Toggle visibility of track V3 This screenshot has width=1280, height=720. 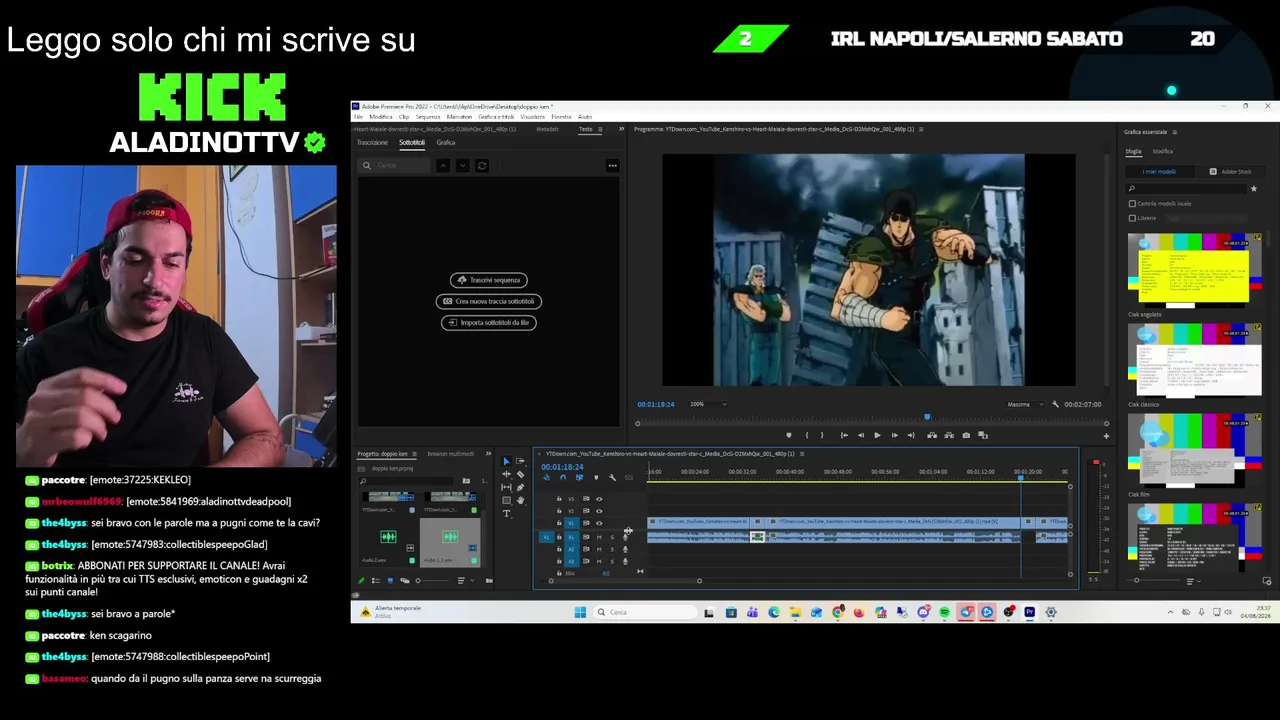599,499
